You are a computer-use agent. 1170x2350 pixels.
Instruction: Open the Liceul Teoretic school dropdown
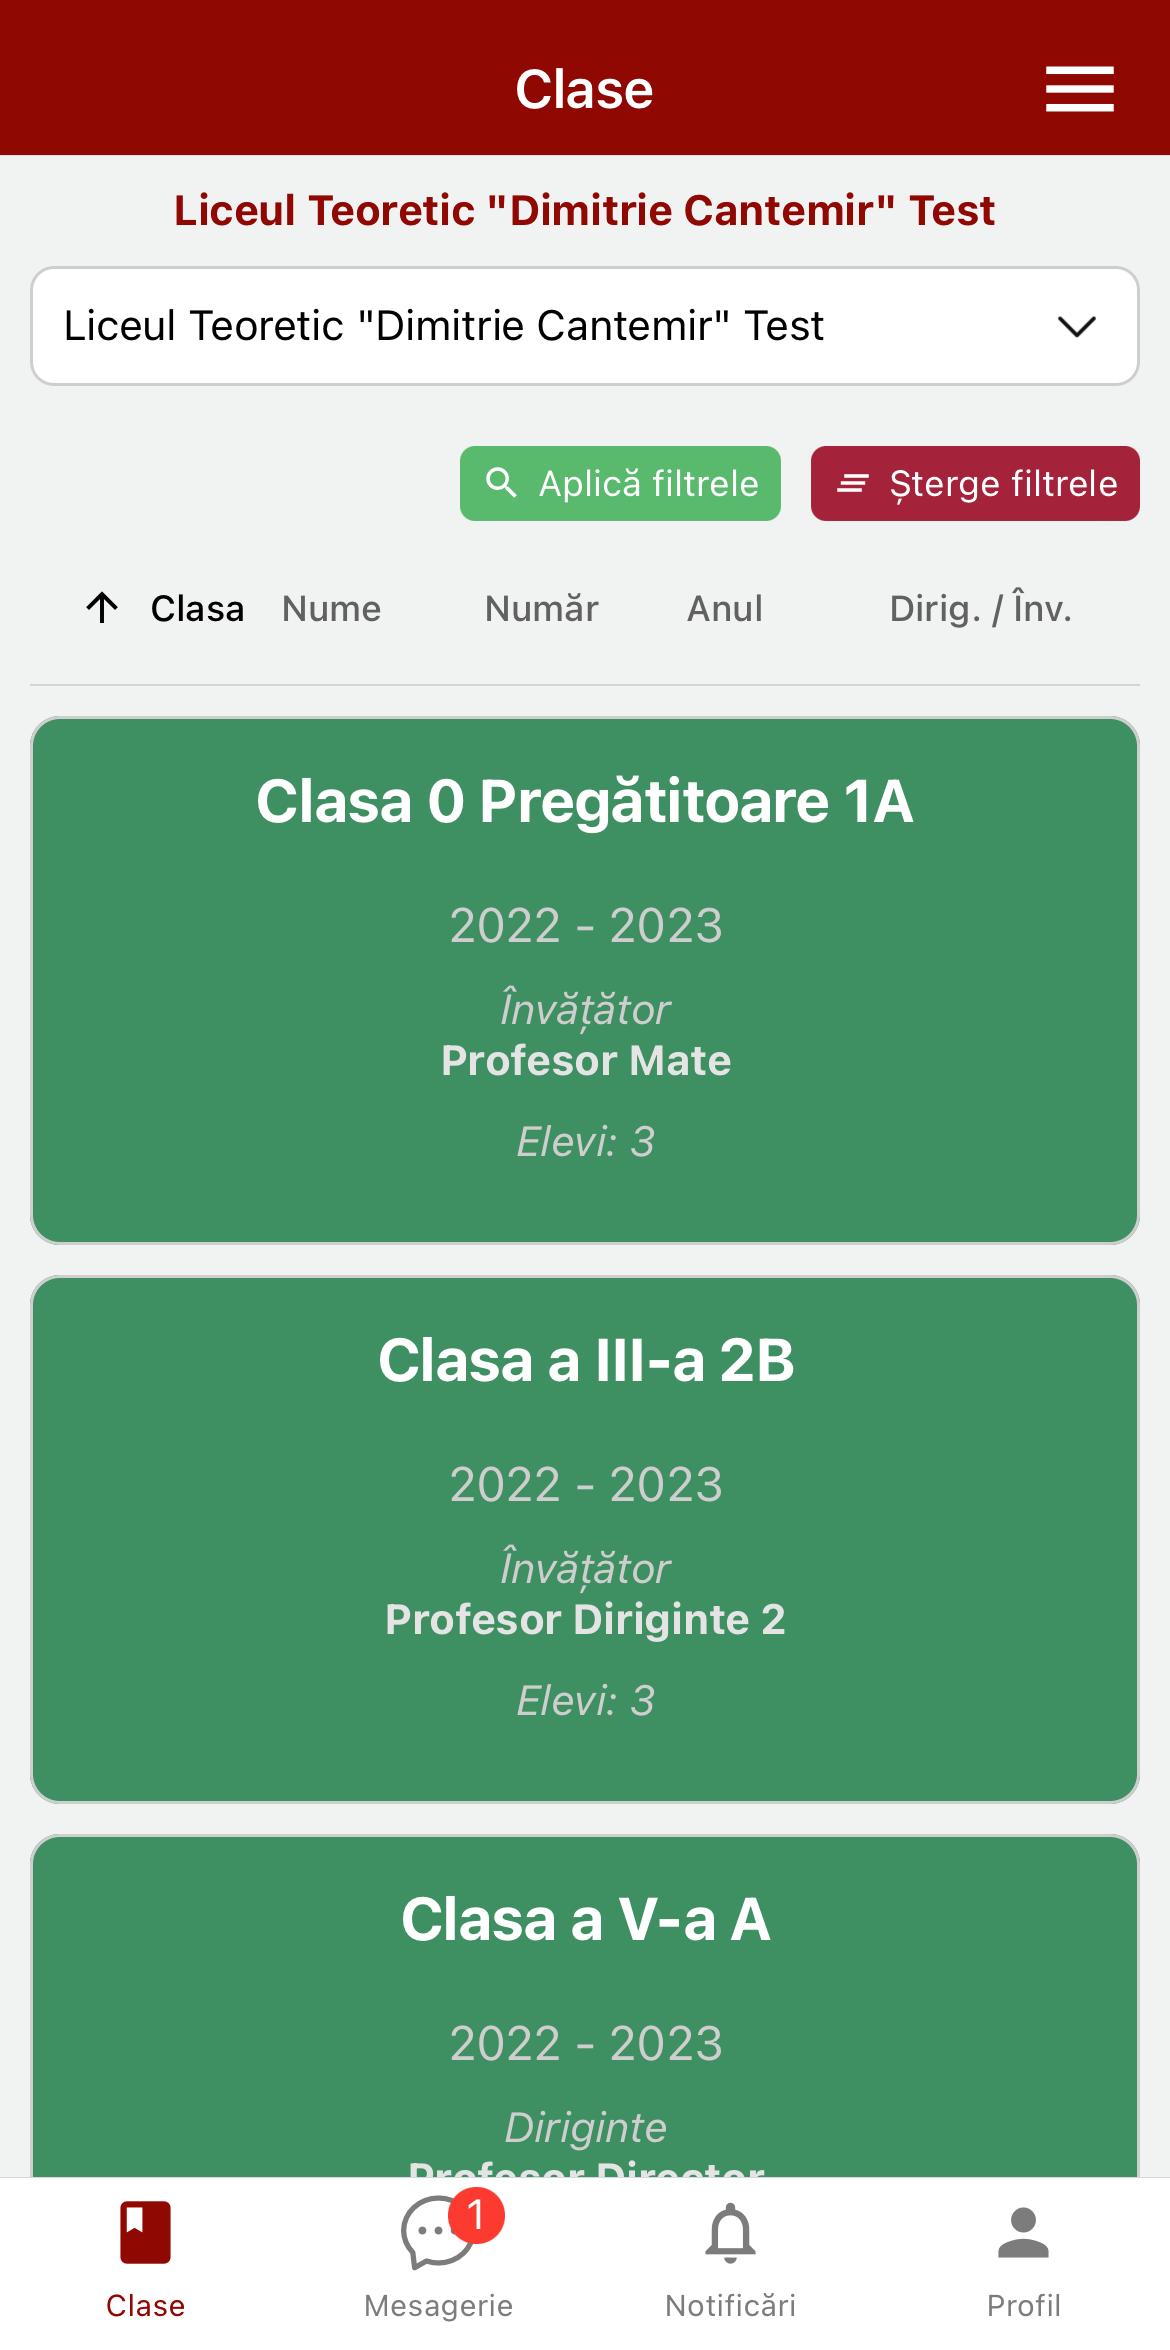tap(585, 326)
